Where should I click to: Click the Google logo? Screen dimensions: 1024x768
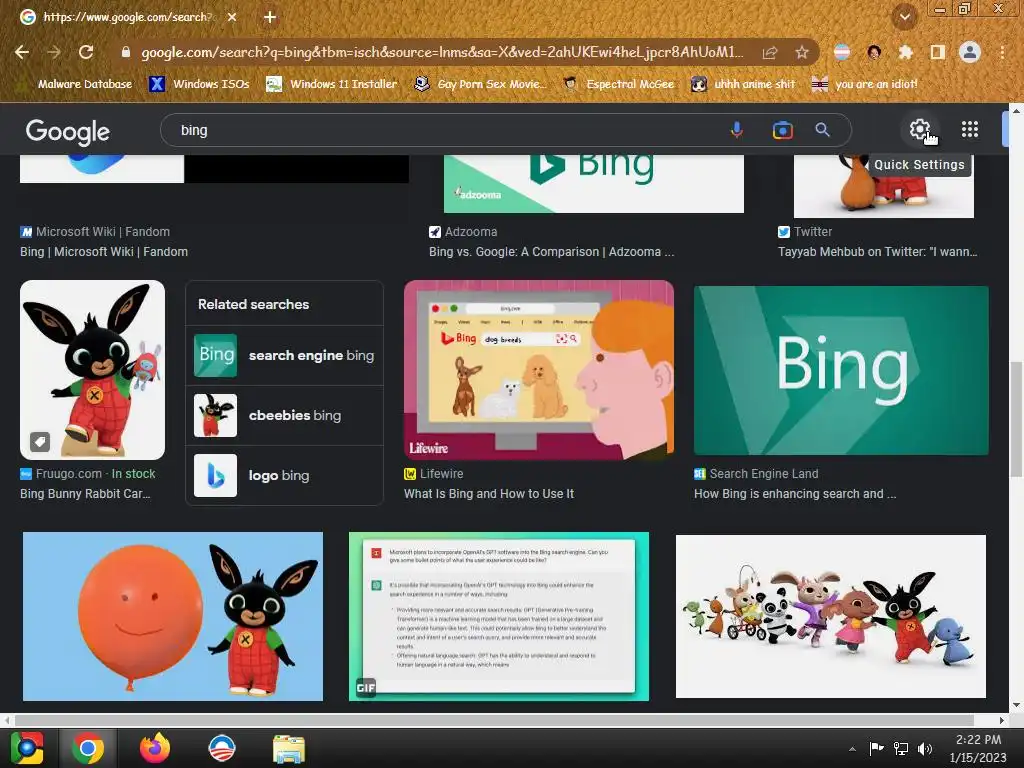click(67, 131)
